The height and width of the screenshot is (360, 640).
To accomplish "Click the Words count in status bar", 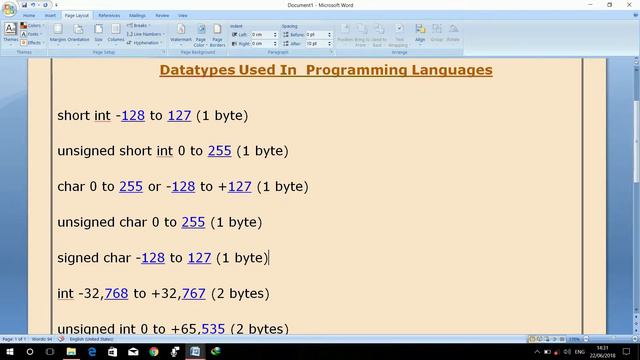I will click(x=42, y=339).
